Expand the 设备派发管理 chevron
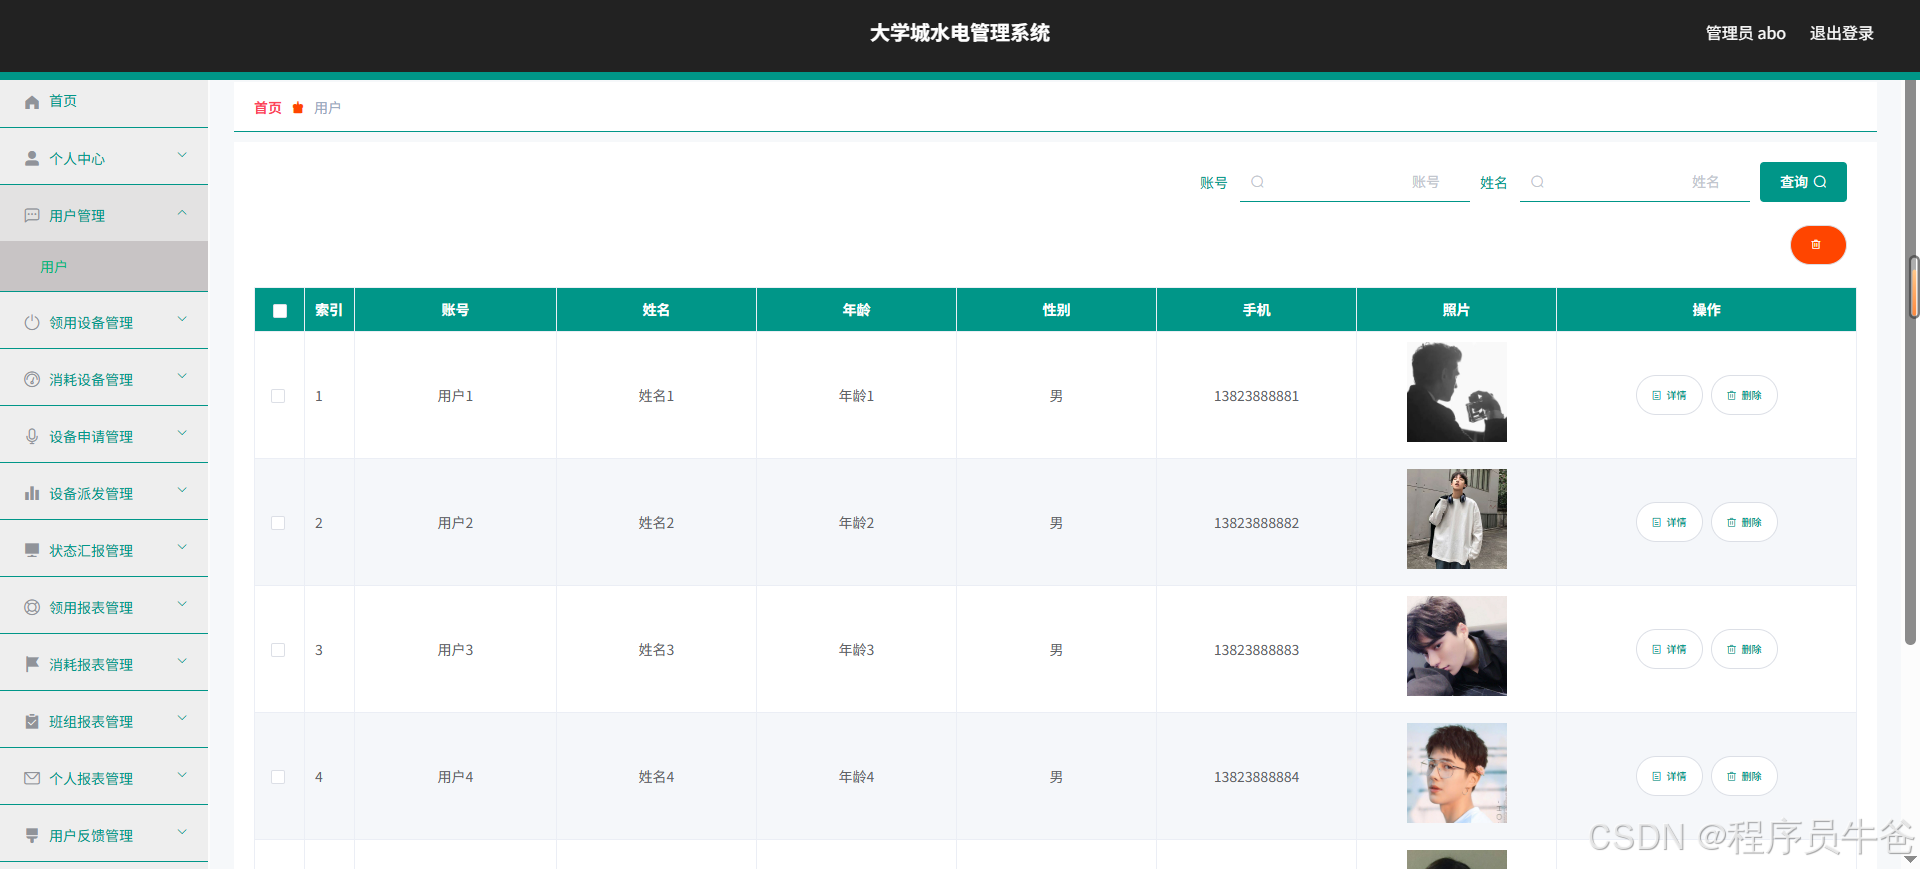The image size is (1920, 869). click(182, 491)
